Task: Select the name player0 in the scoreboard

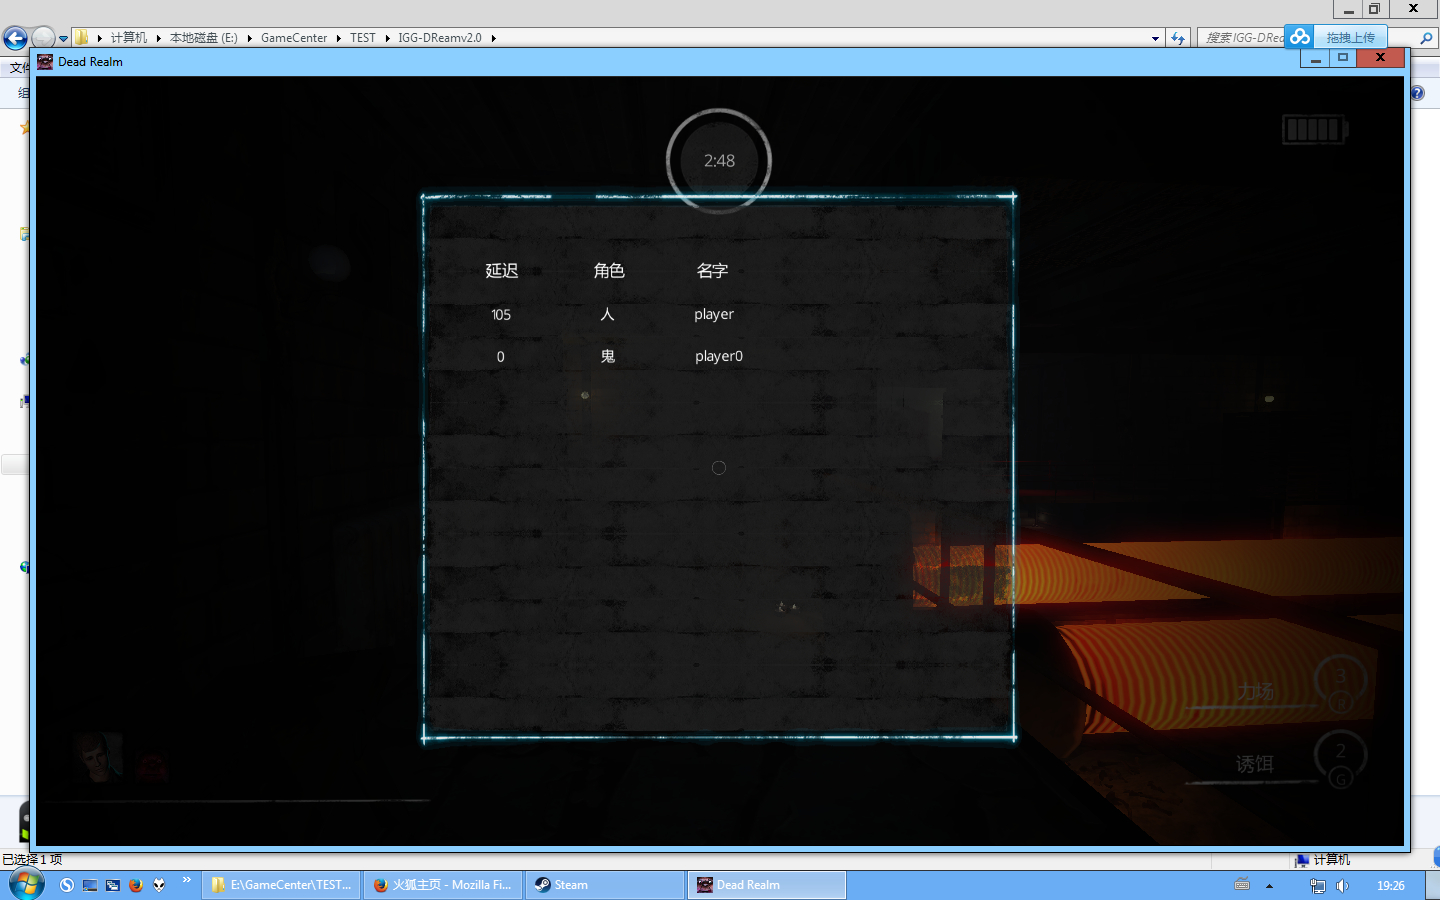Action: click(719, 356)
